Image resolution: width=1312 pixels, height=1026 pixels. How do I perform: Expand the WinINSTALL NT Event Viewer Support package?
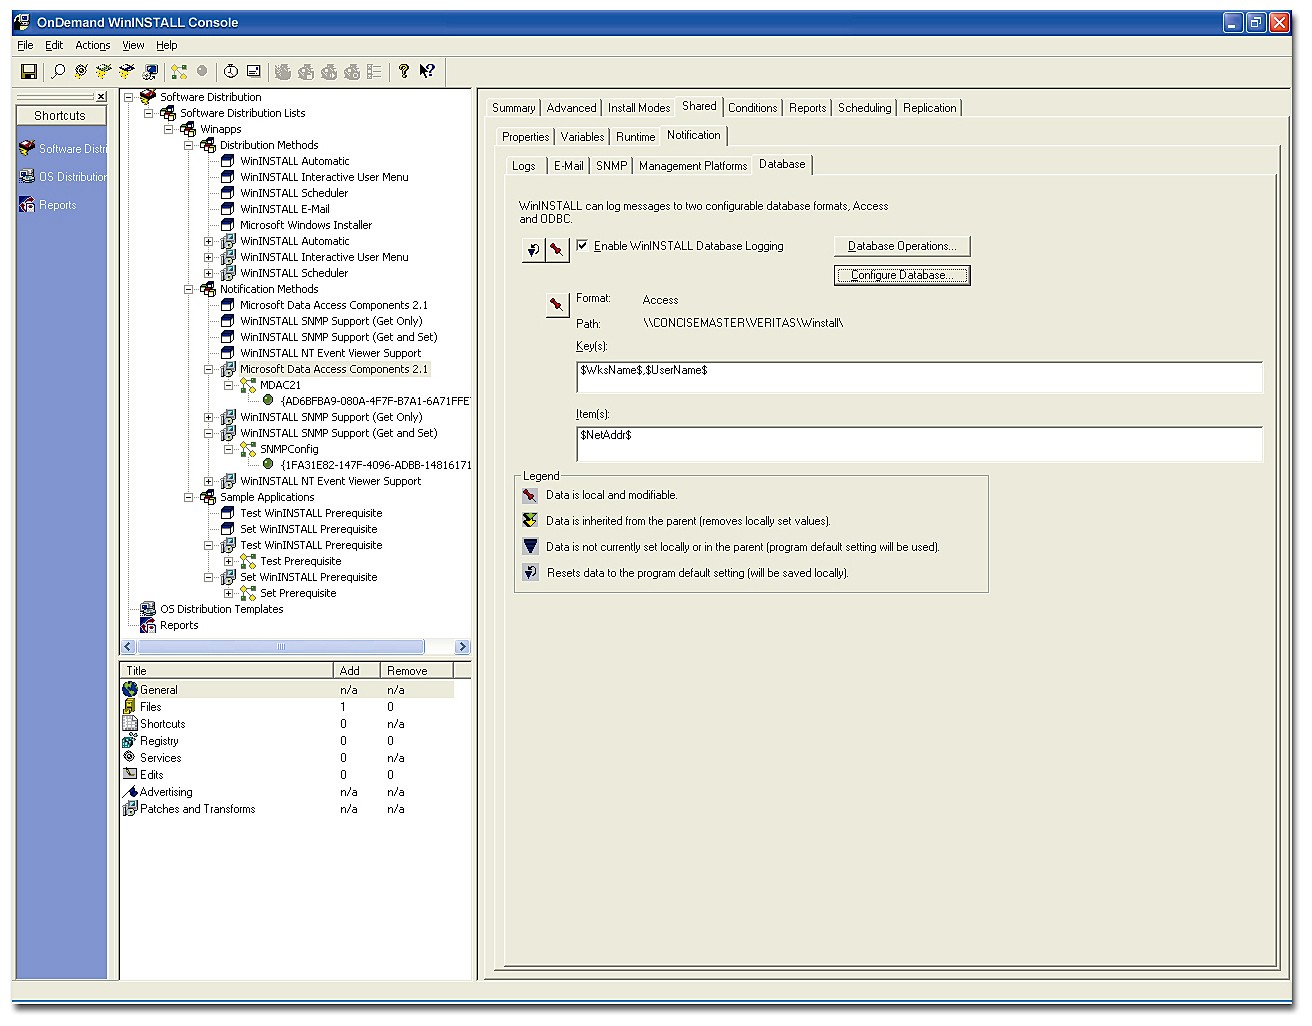[x=208, y=481]
